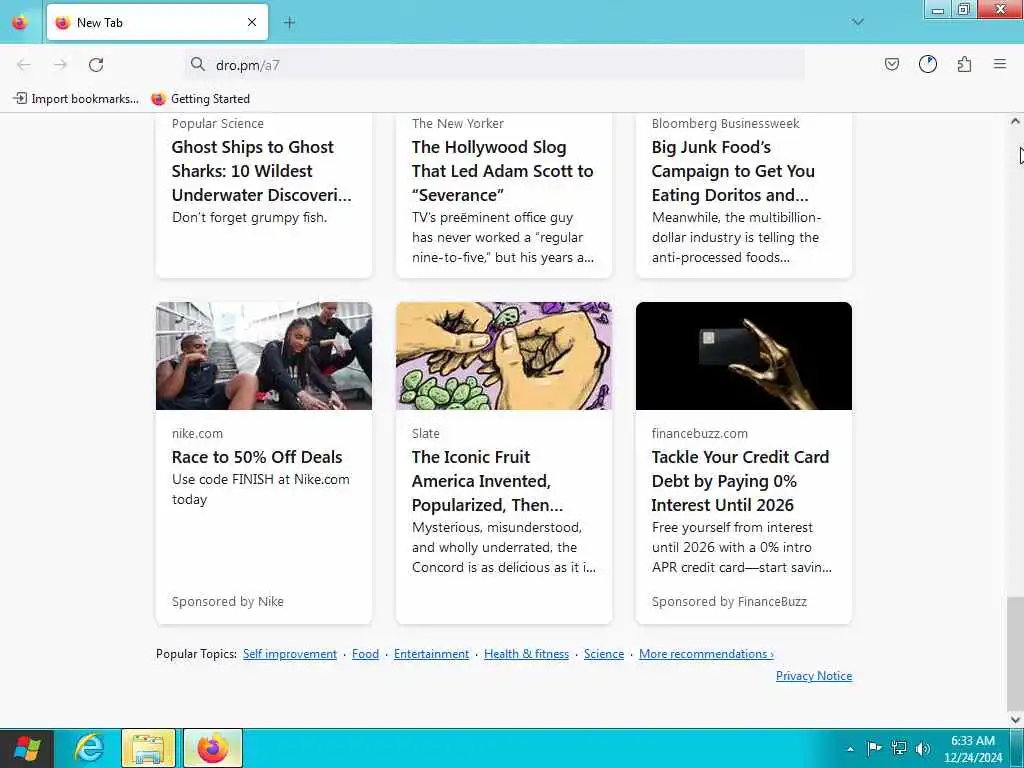Screen dimensions: 1024x768
Task: Reload the current page
Action: click(x=96, y=64)
